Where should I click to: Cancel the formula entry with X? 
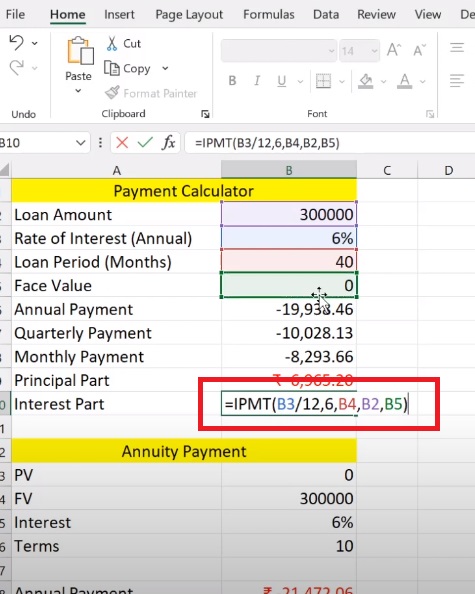pos(122,143)
